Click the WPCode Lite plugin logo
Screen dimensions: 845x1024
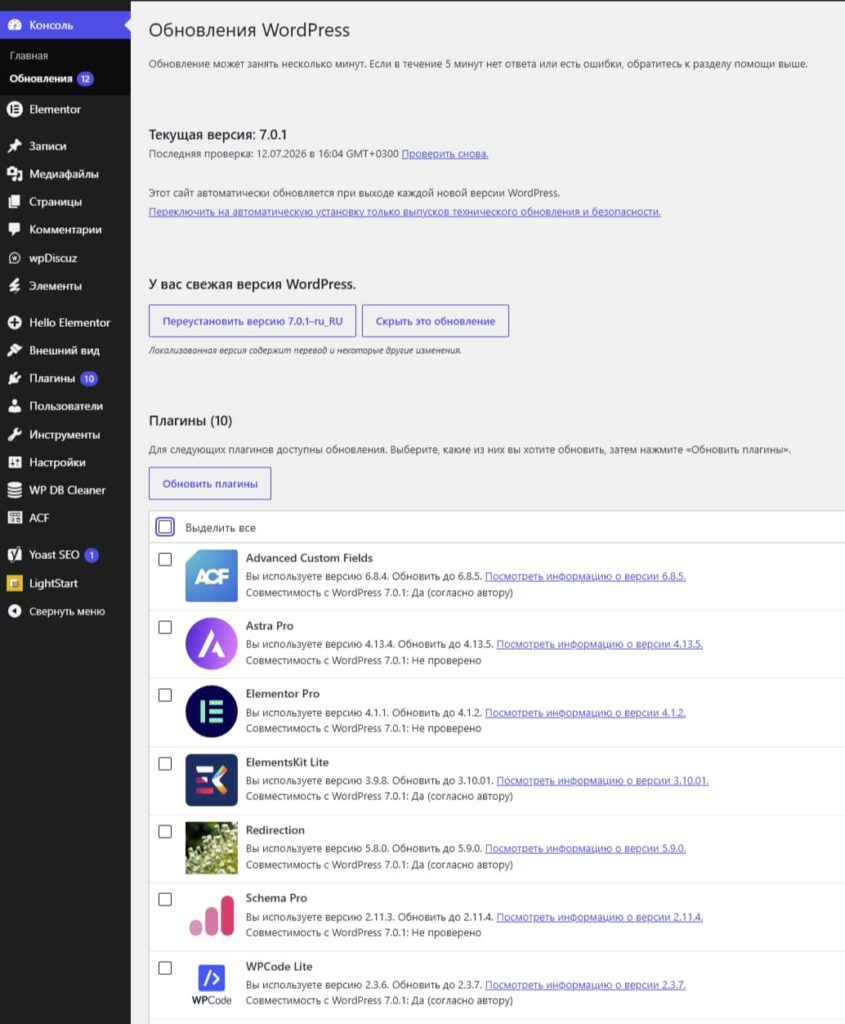tap(211, 984)
